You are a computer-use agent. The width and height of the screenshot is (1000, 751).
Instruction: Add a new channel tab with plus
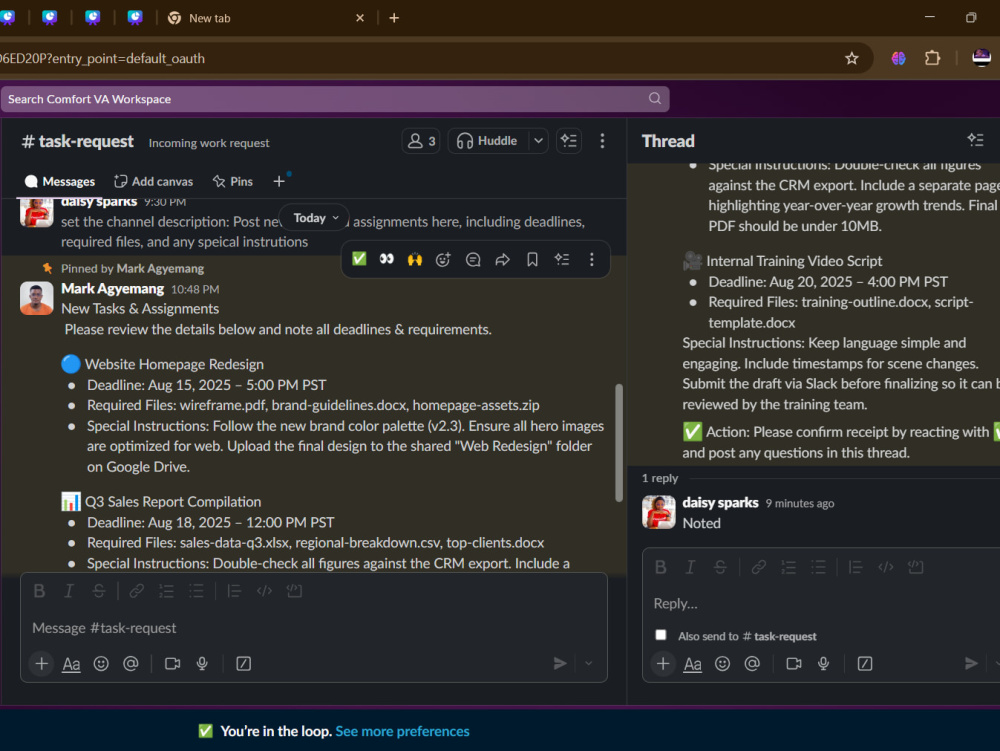click(x=279, y=182)
